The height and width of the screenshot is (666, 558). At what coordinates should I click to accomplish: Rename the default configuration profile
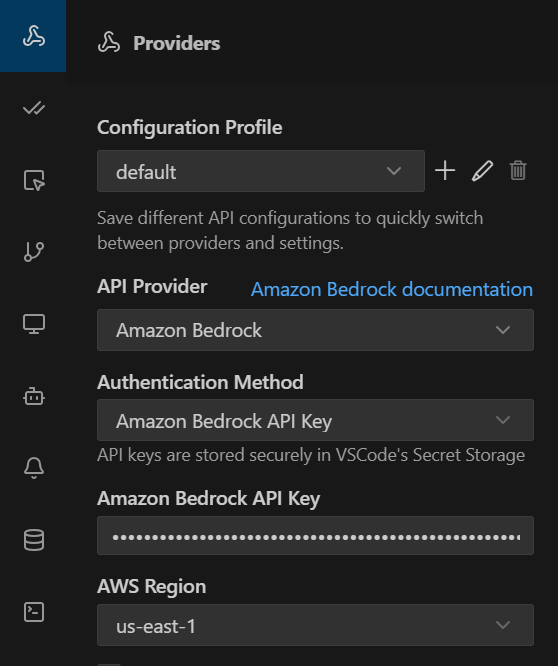coord(482,171)
